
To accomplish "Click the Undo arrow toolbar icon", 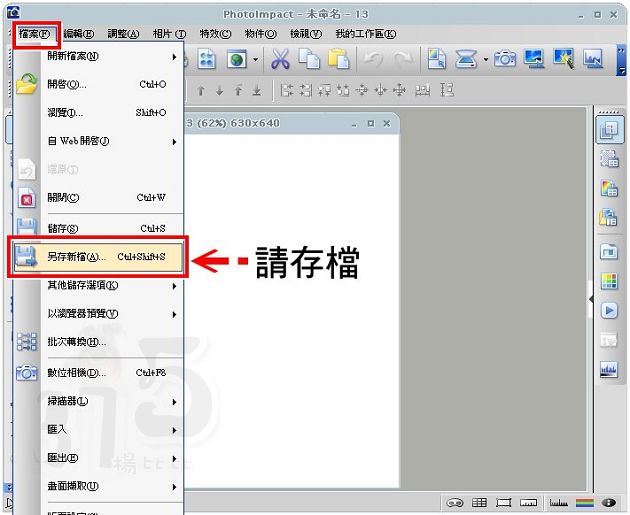I will point(373,59).
